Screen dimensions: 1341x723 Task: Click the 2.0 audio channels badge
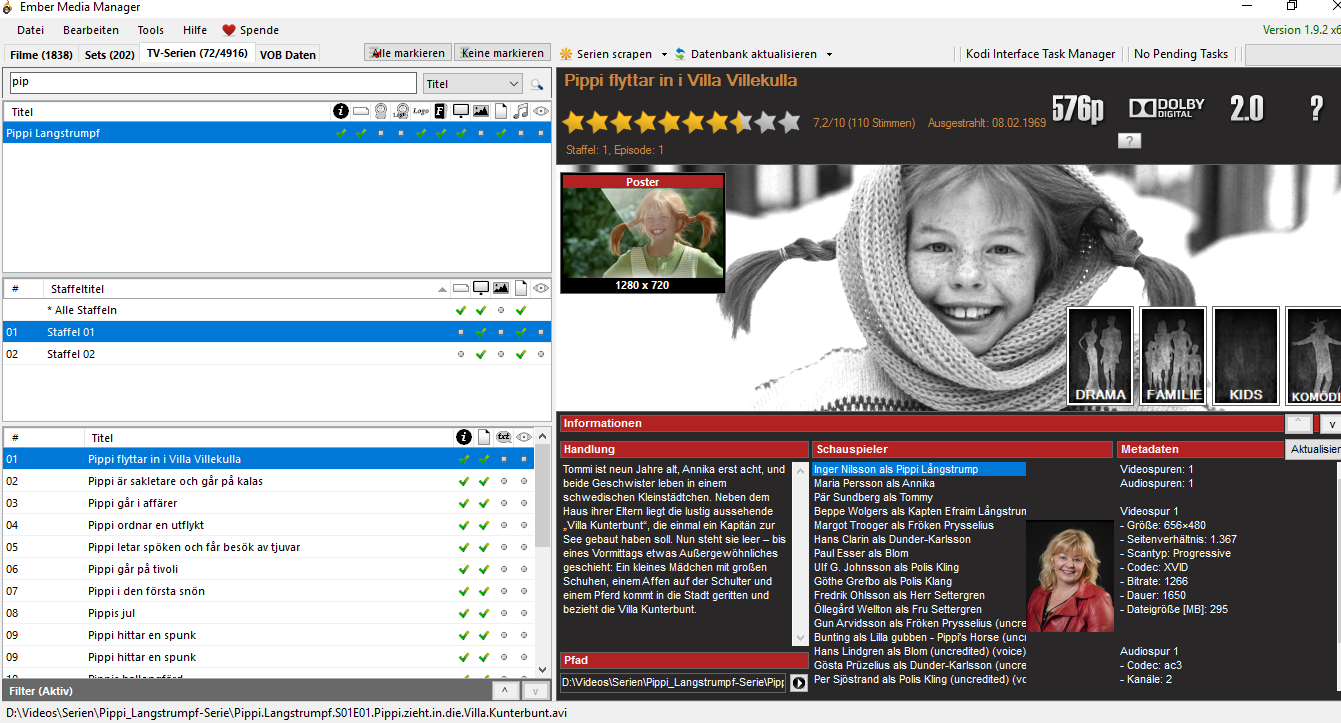[1246, 109]
